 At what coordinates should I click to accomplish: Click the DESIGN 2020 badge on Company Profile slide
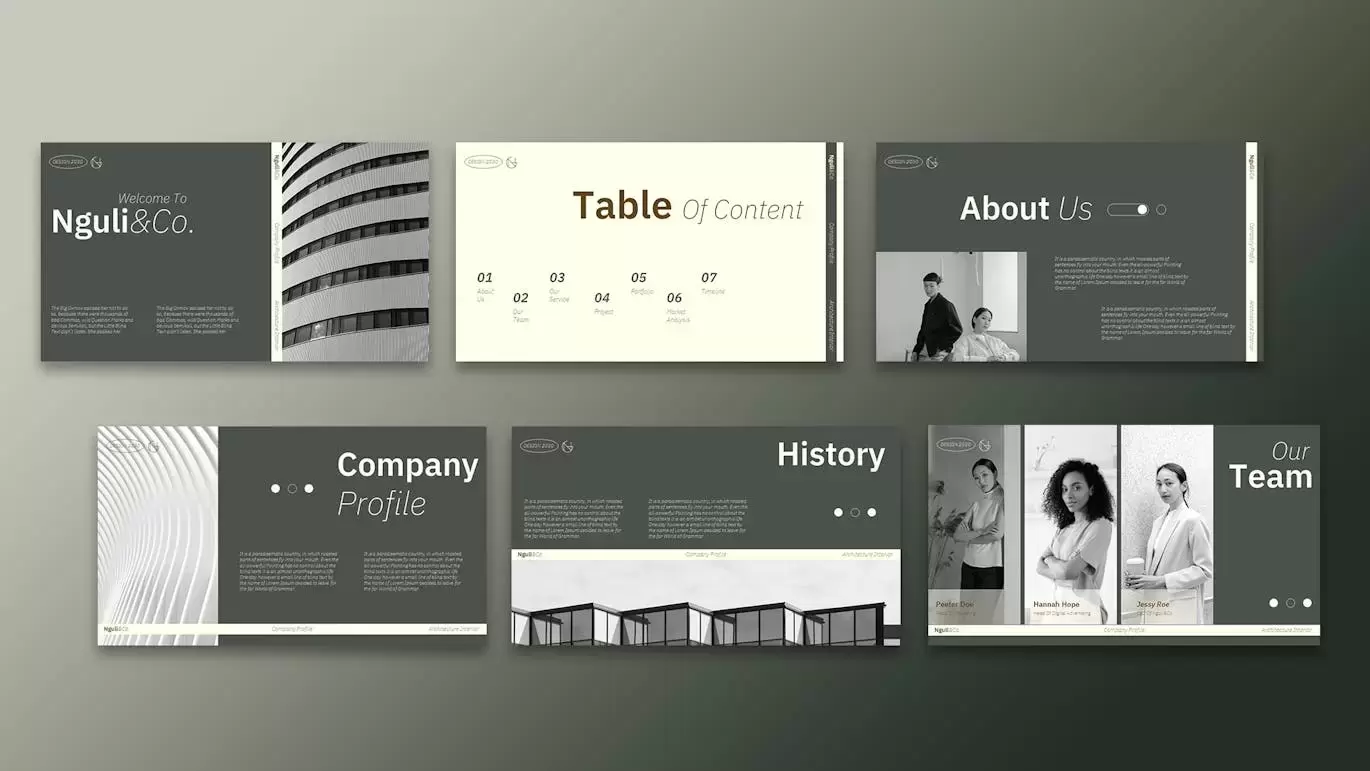click(x=126, y=446)
